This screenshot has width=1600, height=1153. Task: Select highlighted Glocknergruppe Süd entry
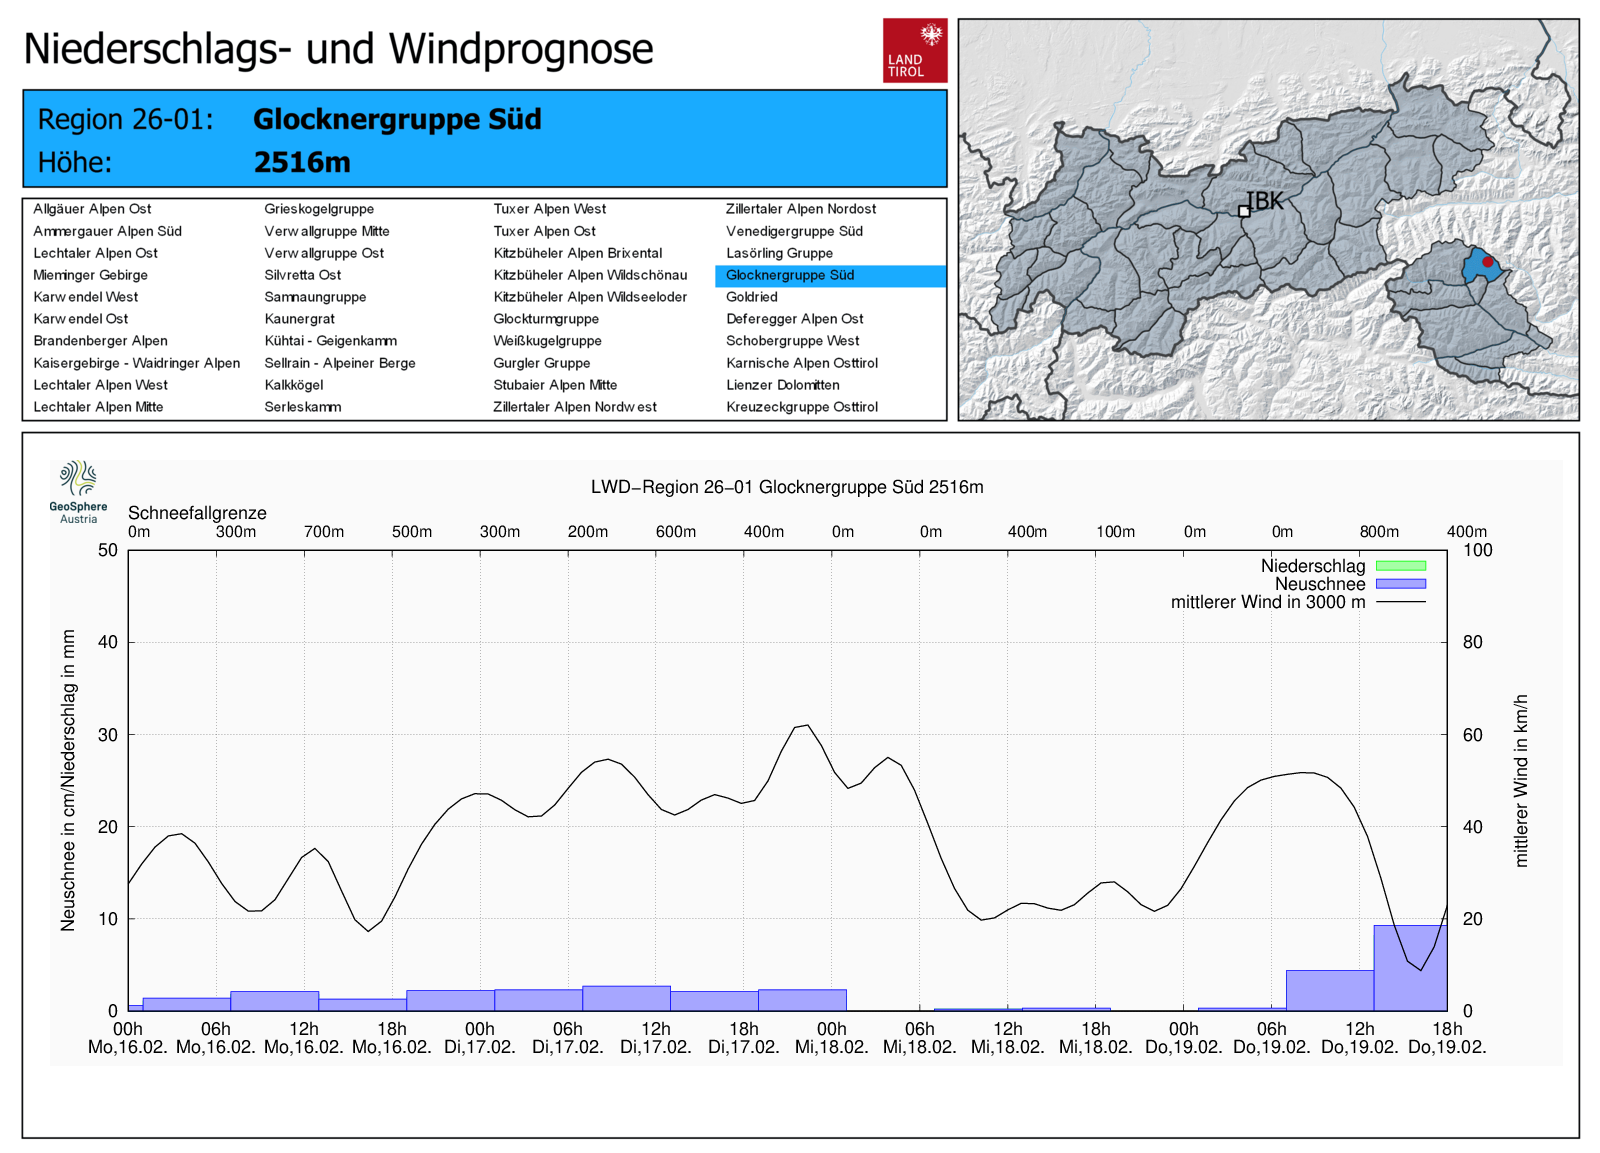point(830,275)
